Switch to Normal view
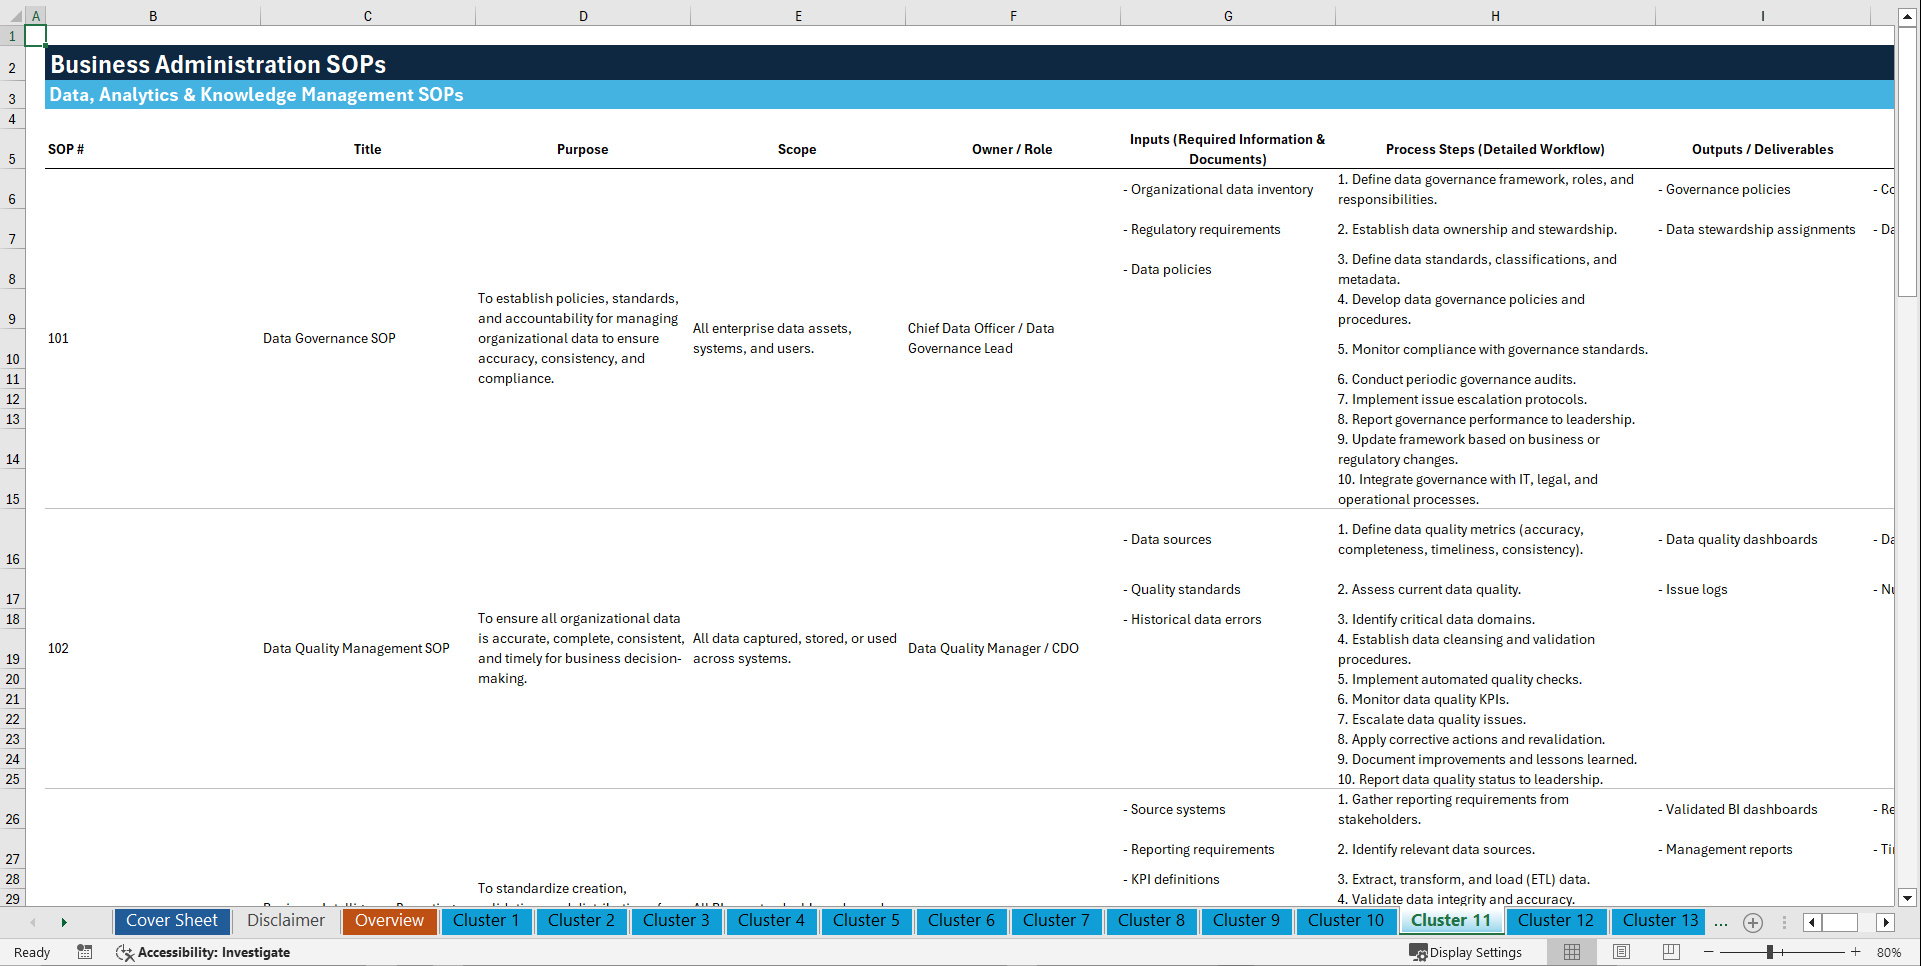The width and height of the screenshot is (1921, 966). [1570, 952]
